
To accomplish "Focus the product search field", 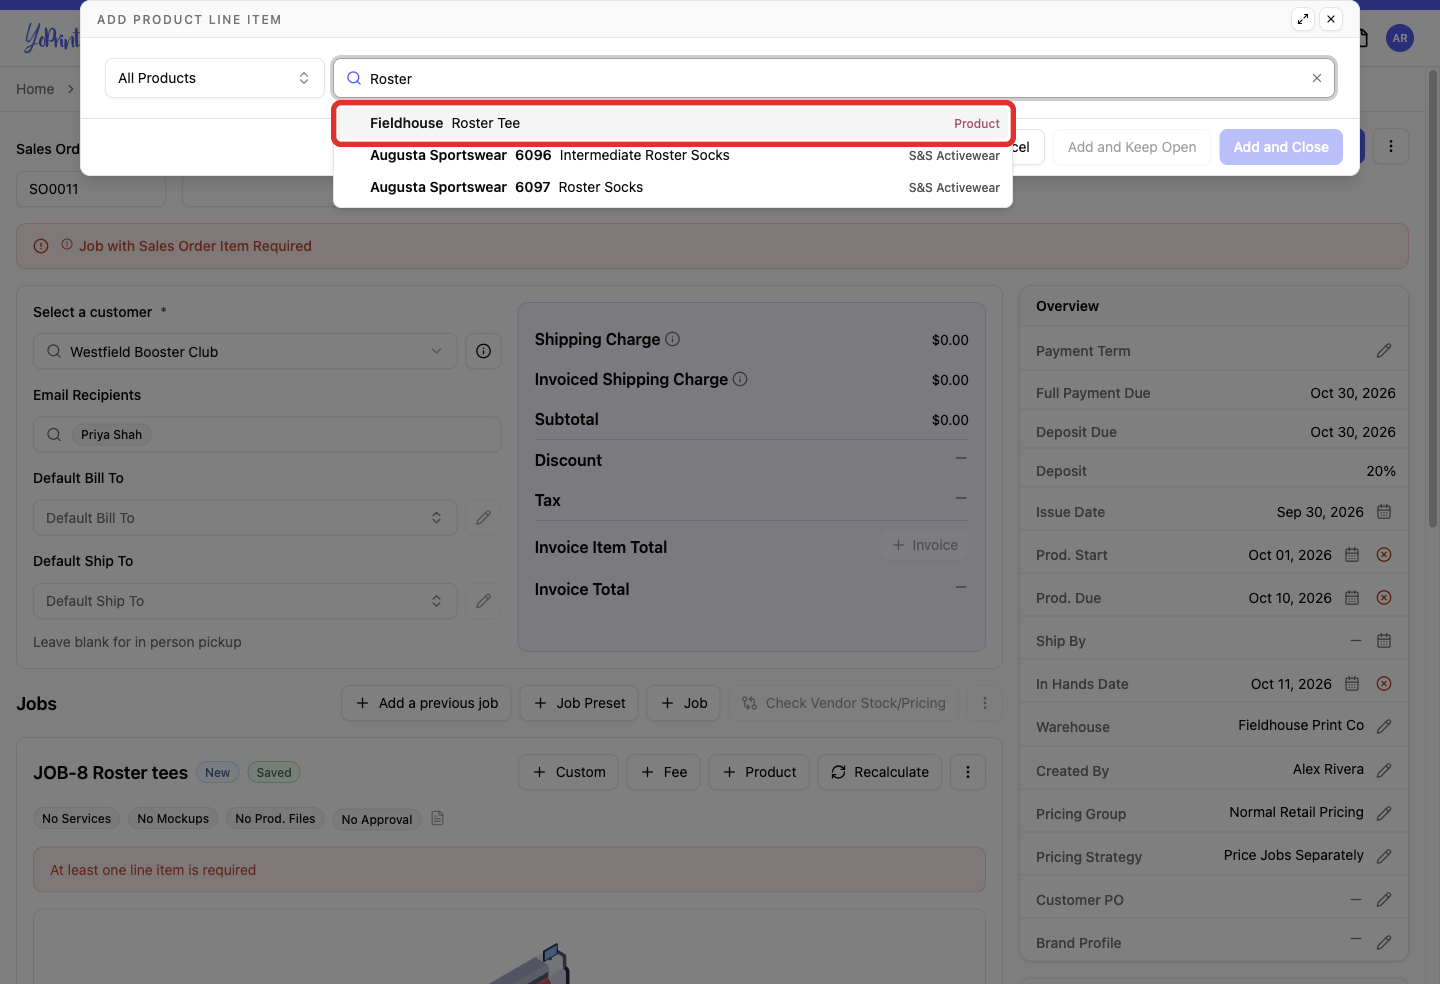I will tap(834, 78).
